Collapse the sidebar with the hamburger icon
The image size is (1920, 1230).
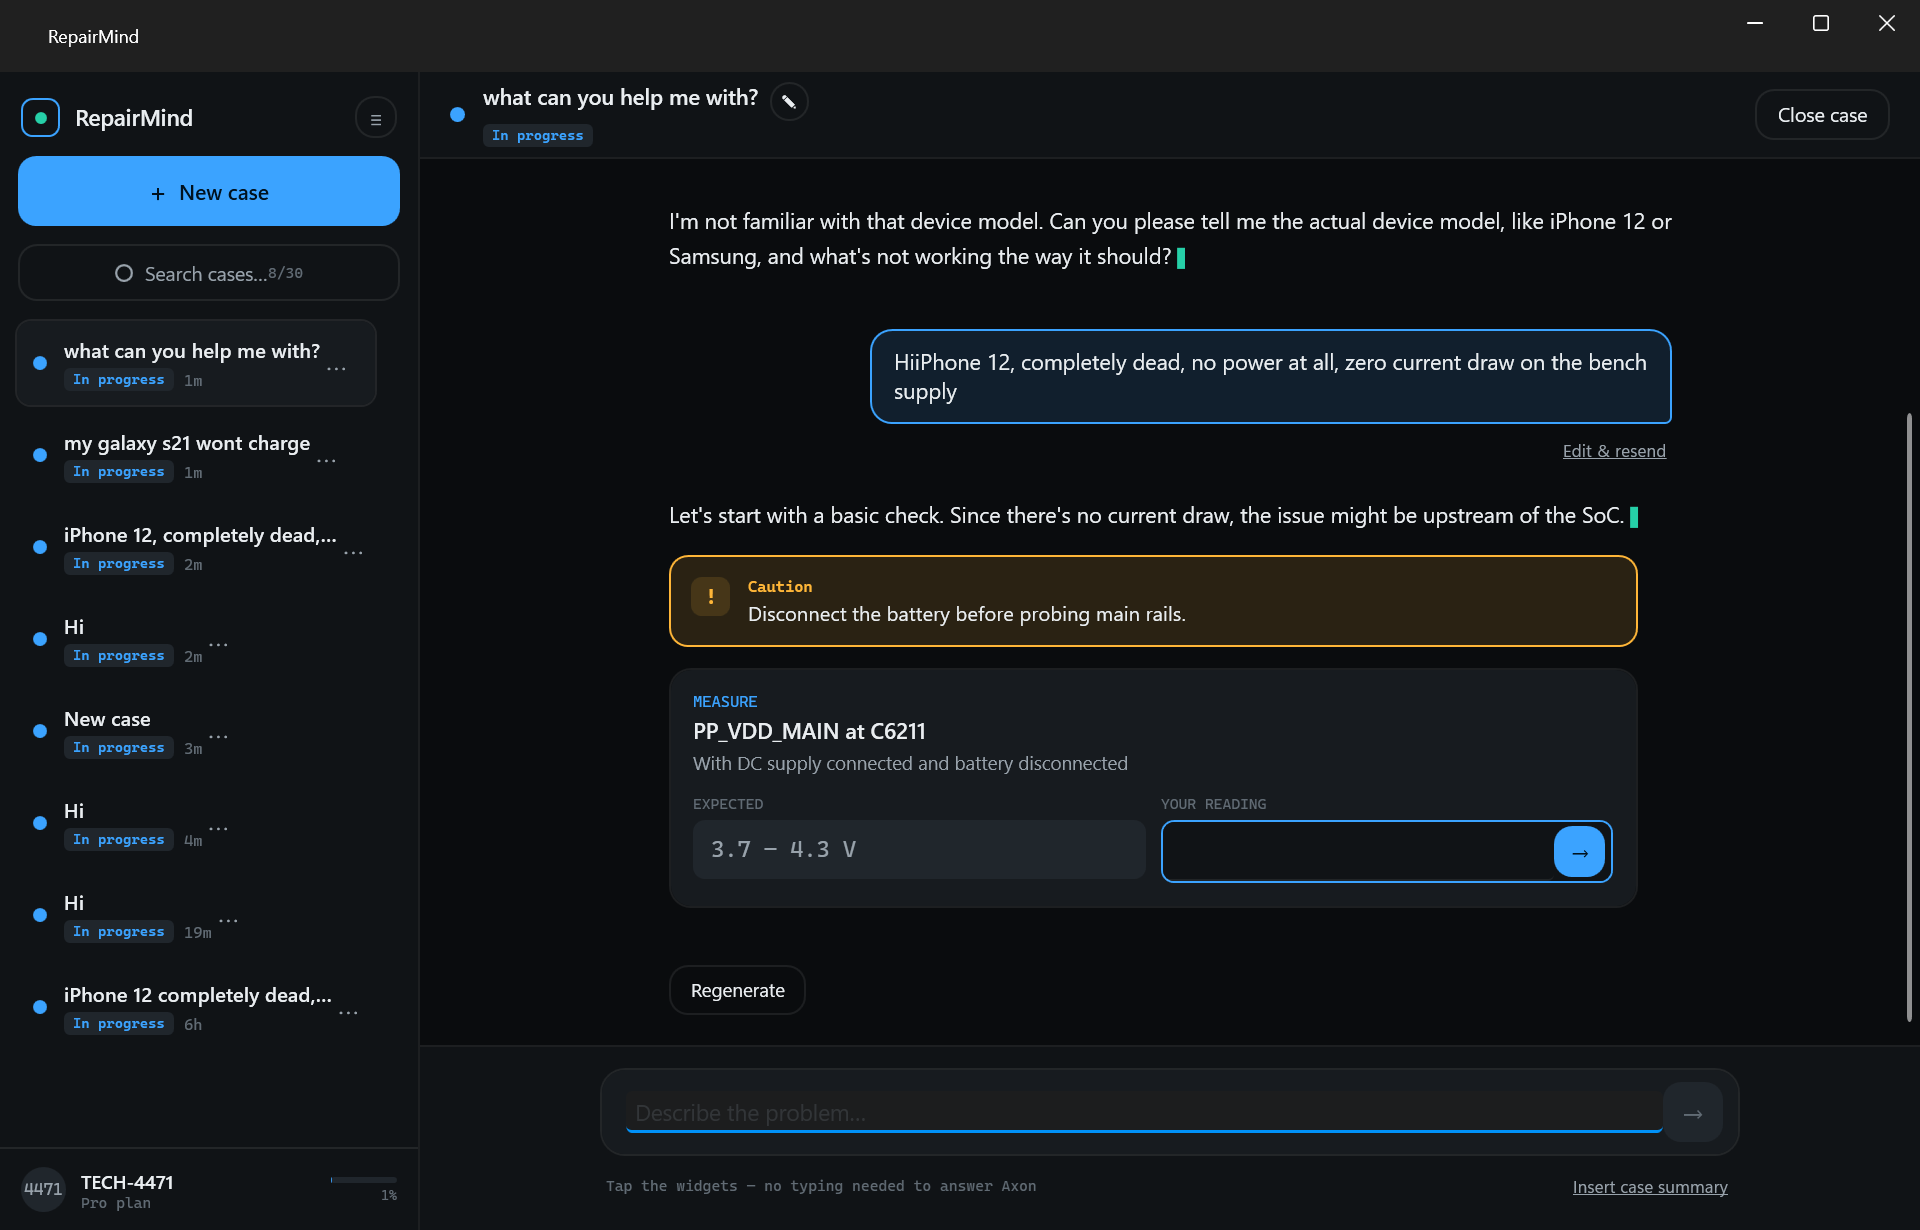click(376, 119)
